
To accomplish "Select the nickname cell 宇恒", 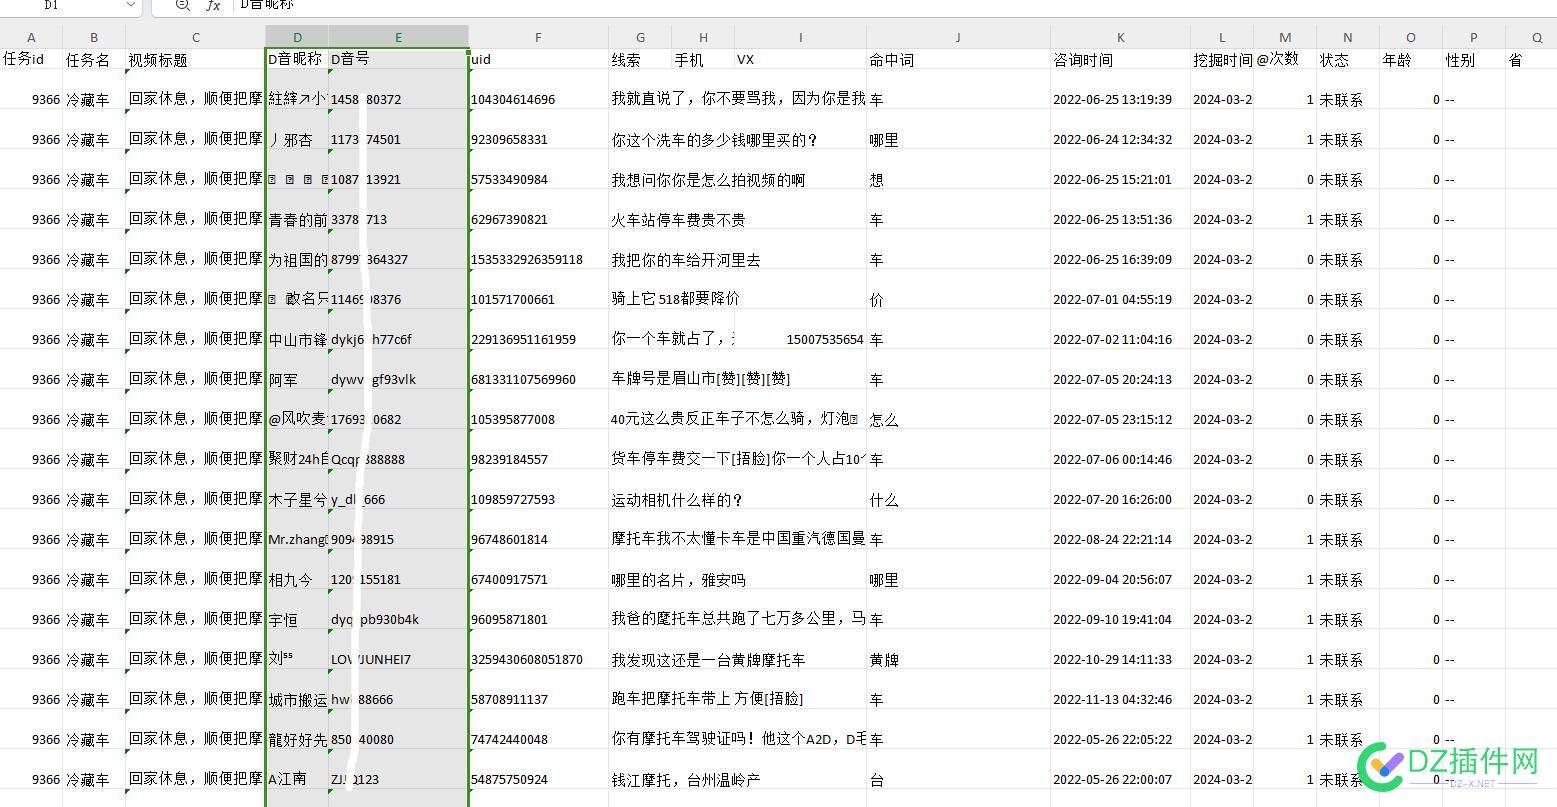I will click(x=297, y=609).
